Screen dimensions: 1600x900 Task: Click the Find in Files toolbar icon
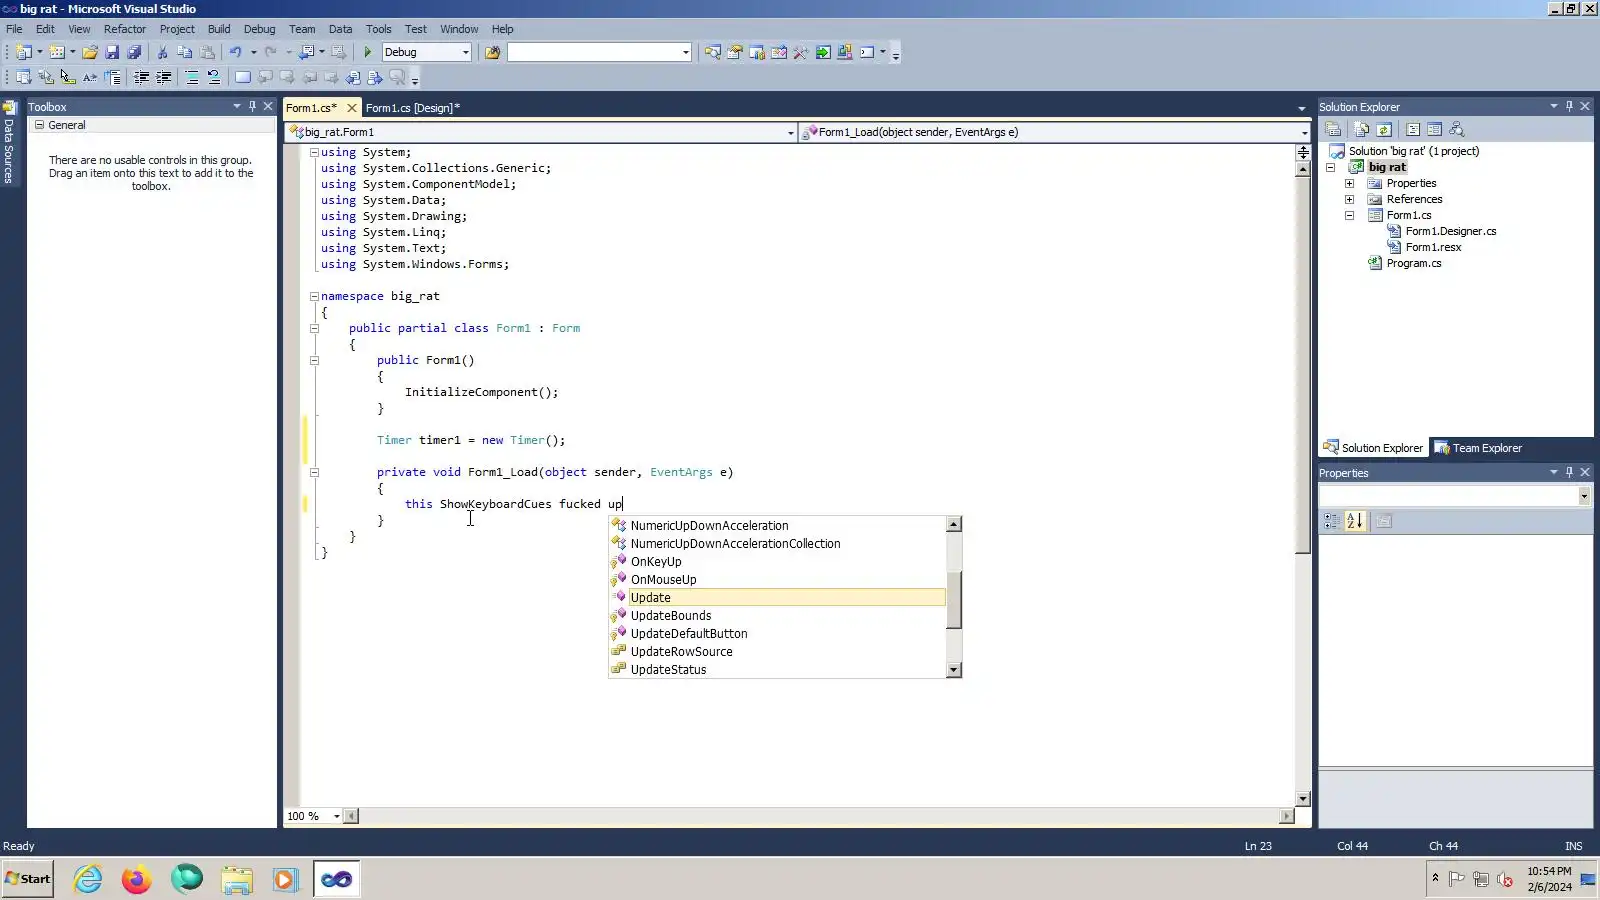492,52
